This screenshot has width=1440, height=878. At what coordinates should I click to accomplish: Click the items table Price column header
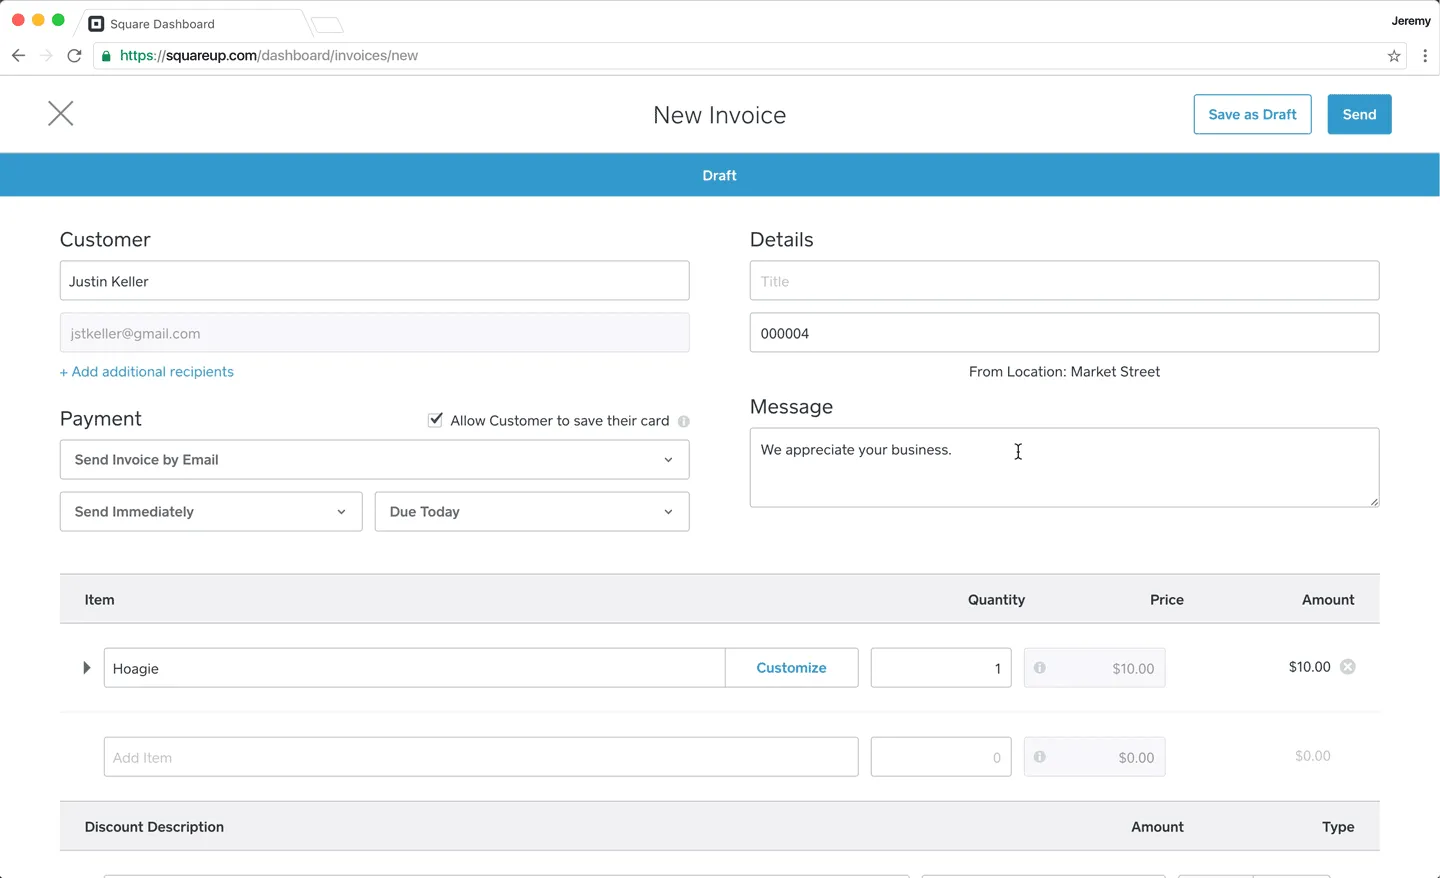tap(1166, 600)
